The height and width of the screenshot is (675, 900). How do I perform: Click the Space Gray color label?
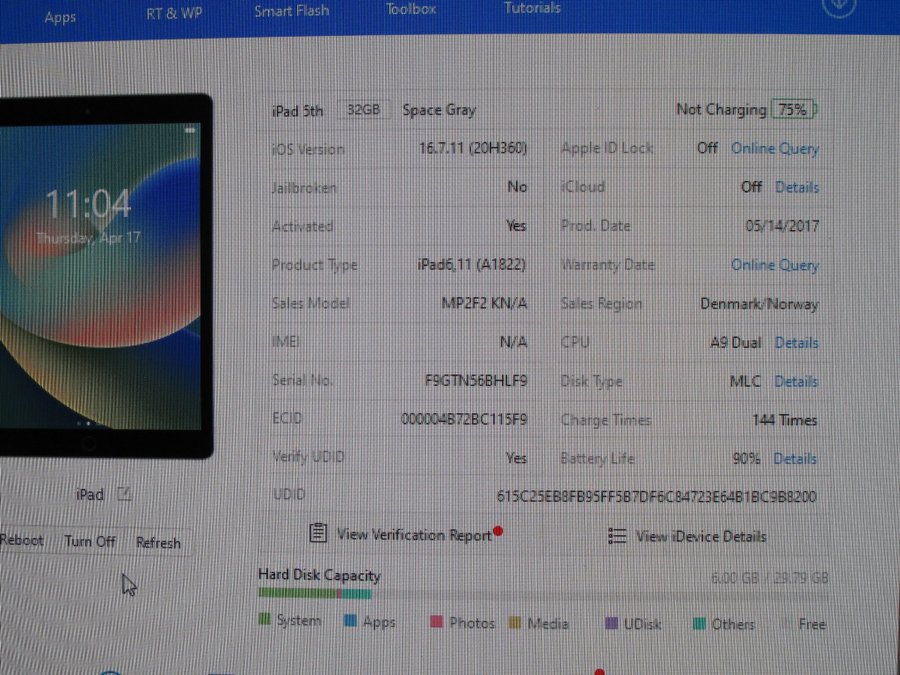point(439,110)
